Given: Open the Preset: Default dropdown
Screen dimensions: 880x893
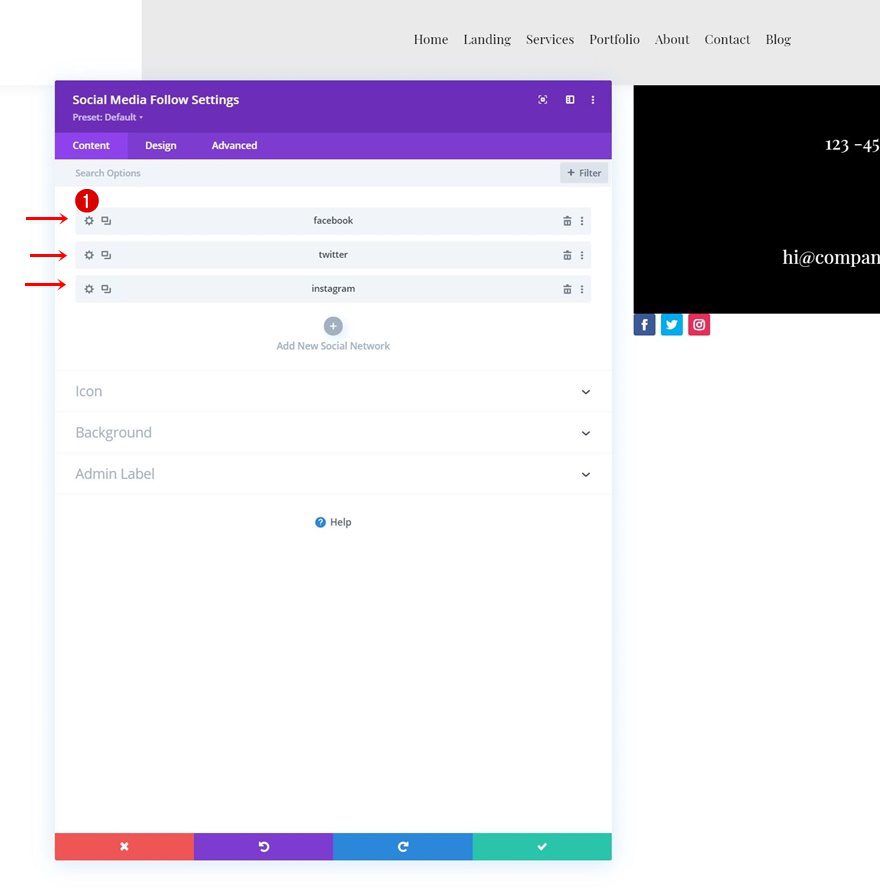Looking at the screenshot, I should [x=107, y=117].
